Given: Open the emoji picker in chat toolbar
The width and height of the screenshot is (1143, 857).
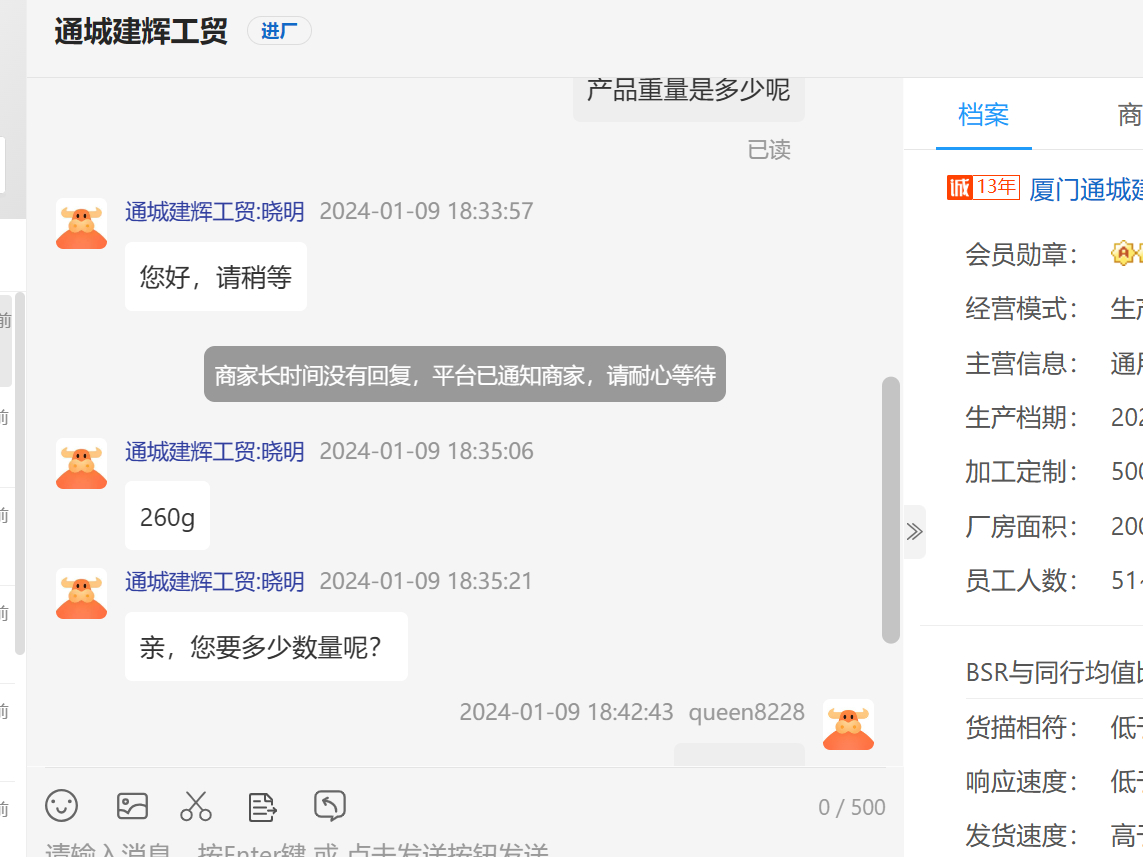Looking at the screenshot, I should [x=62, y=805].
